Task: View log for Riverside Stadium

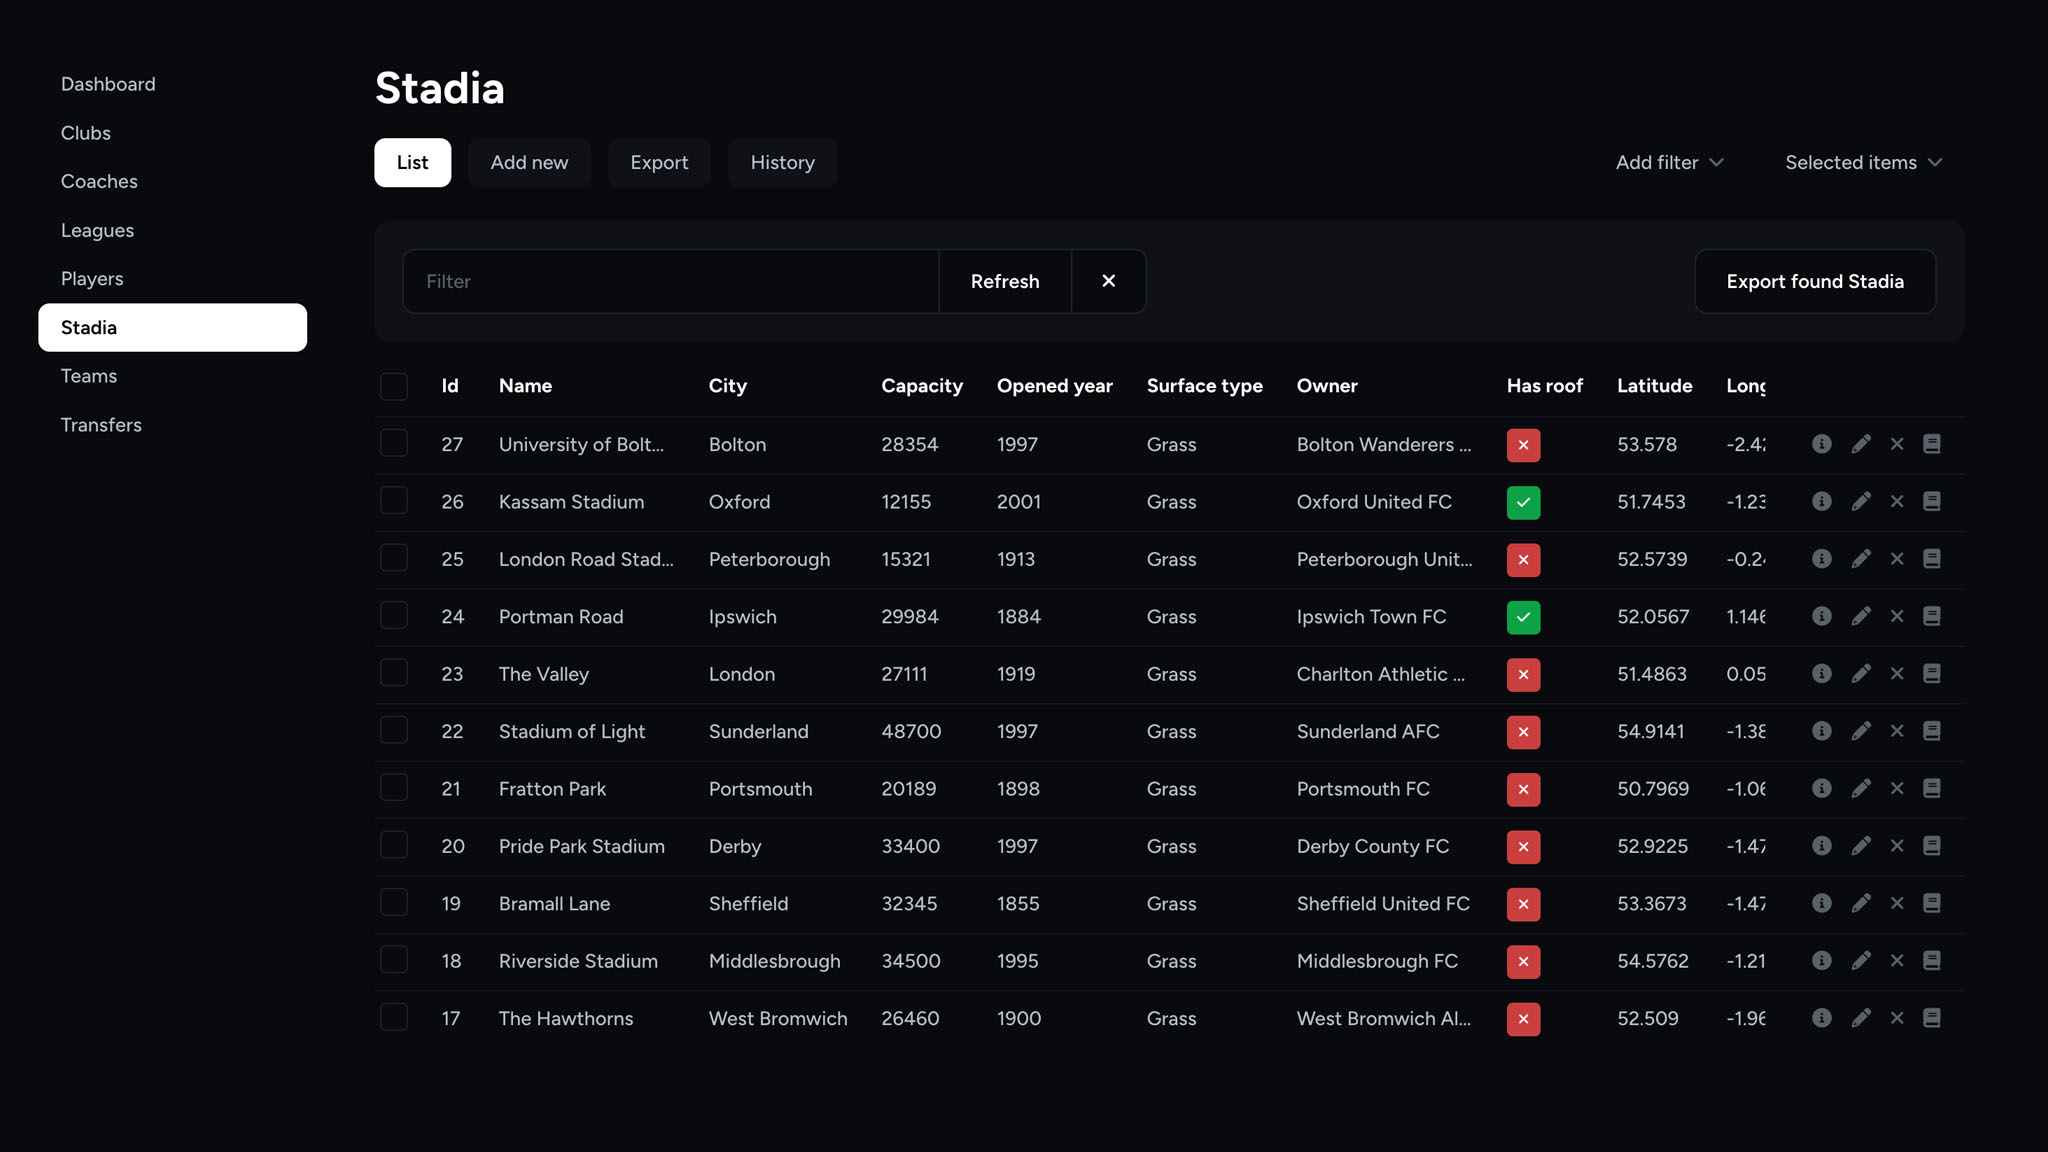Action: 1932,960
